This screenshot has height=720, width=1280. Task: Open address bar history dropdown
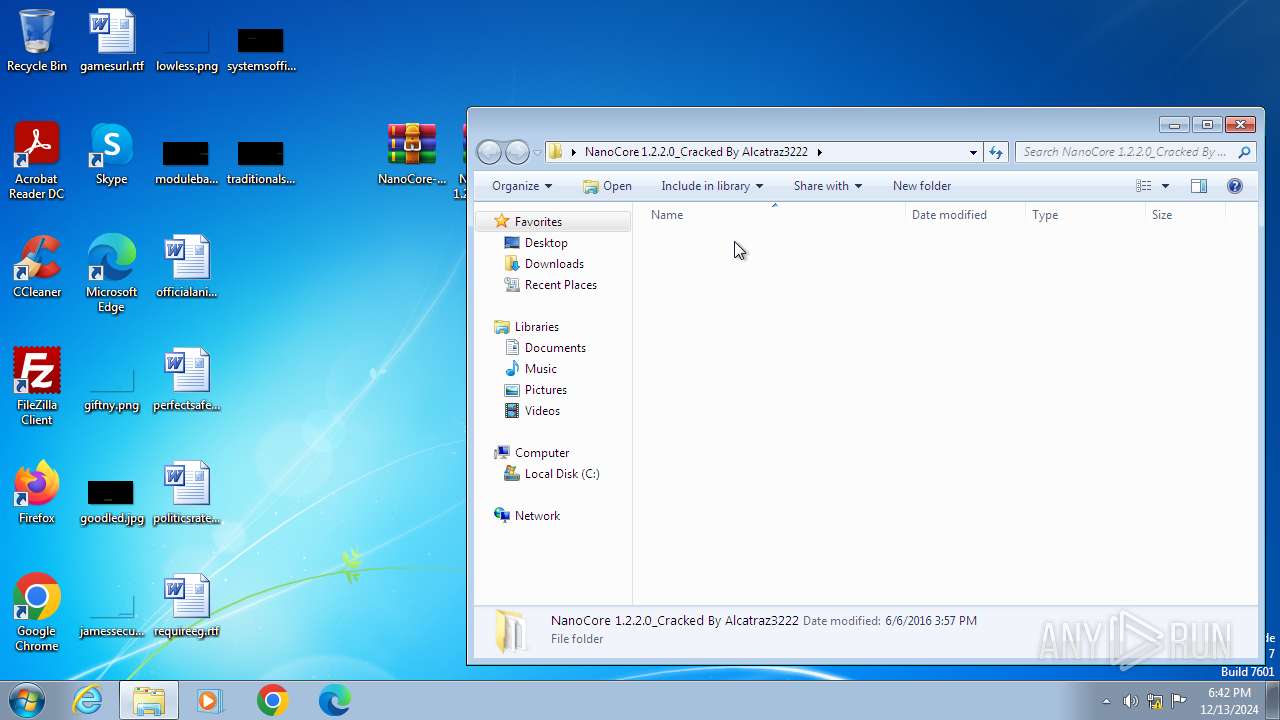coord(973,152)
